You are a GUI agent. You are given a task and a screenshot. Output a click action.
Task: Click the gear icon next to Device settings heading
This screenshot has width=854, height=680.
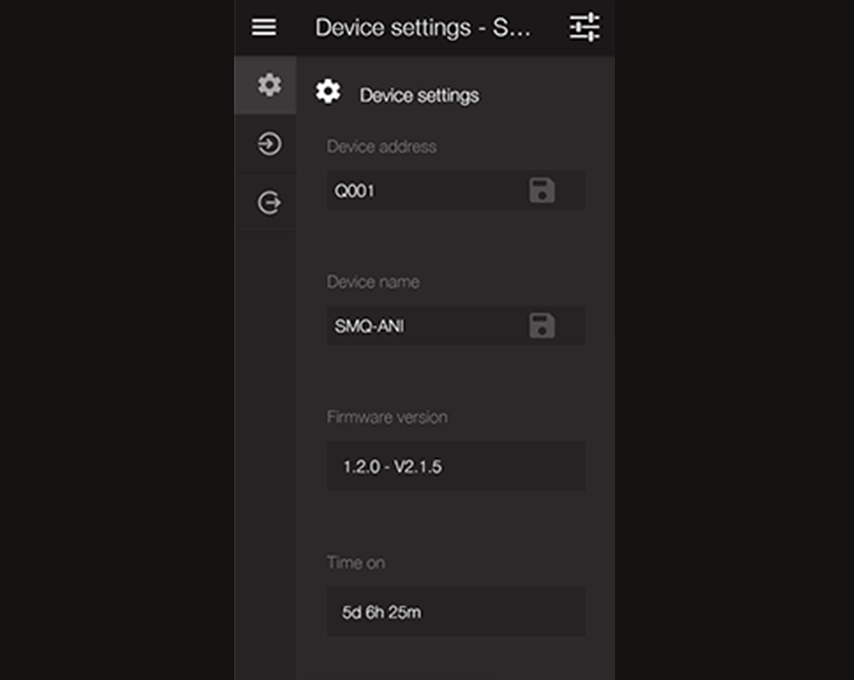(x=328, y=91)
